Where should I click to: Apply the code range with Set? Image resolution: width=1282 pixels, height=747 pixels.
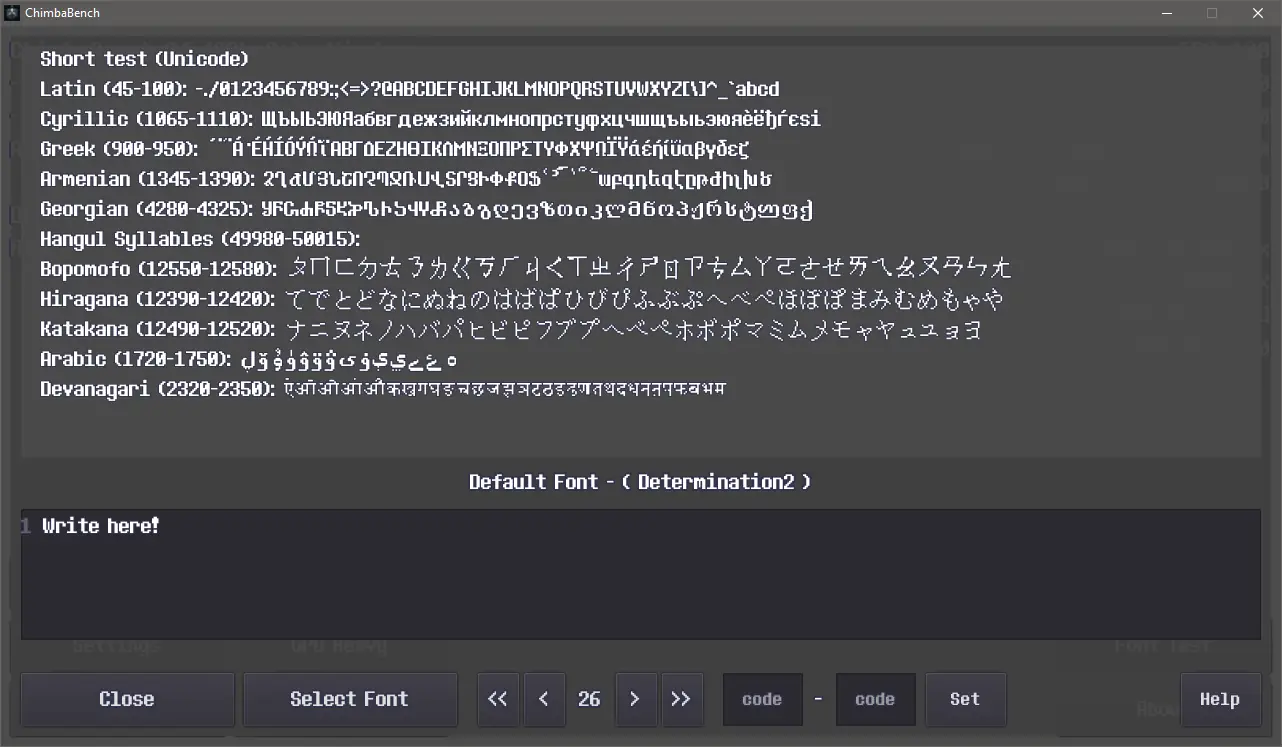click(x=965, y=699)
